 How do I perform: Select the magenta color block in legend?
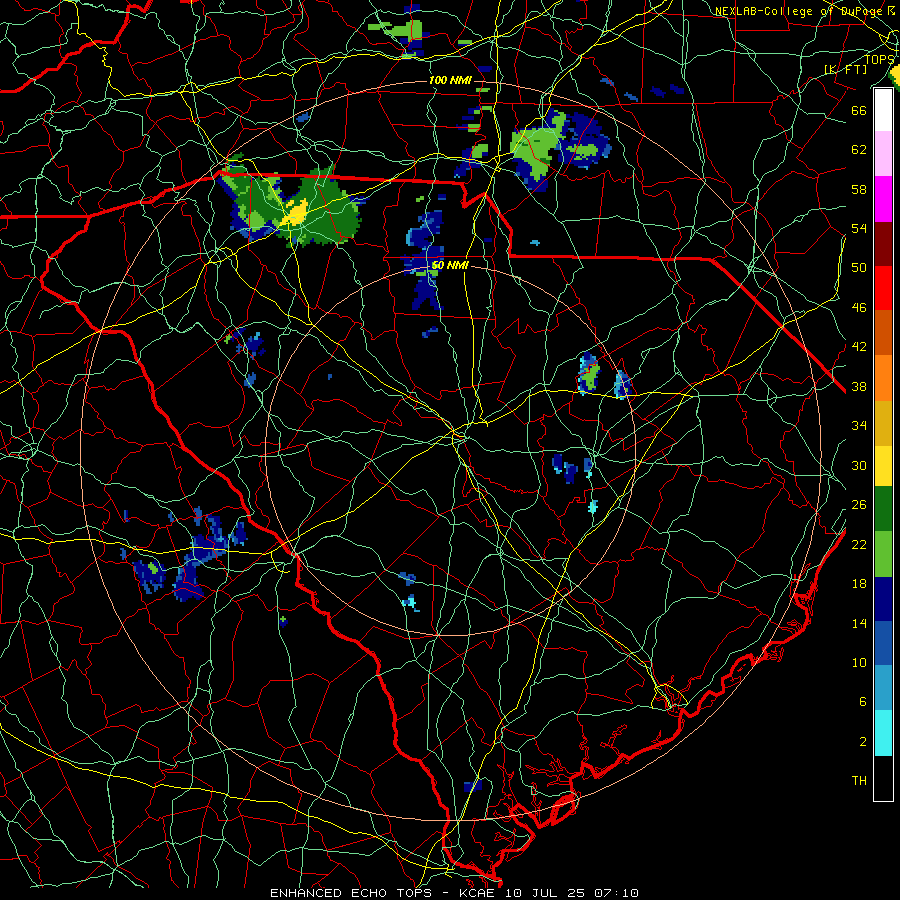tap(883, 199)
